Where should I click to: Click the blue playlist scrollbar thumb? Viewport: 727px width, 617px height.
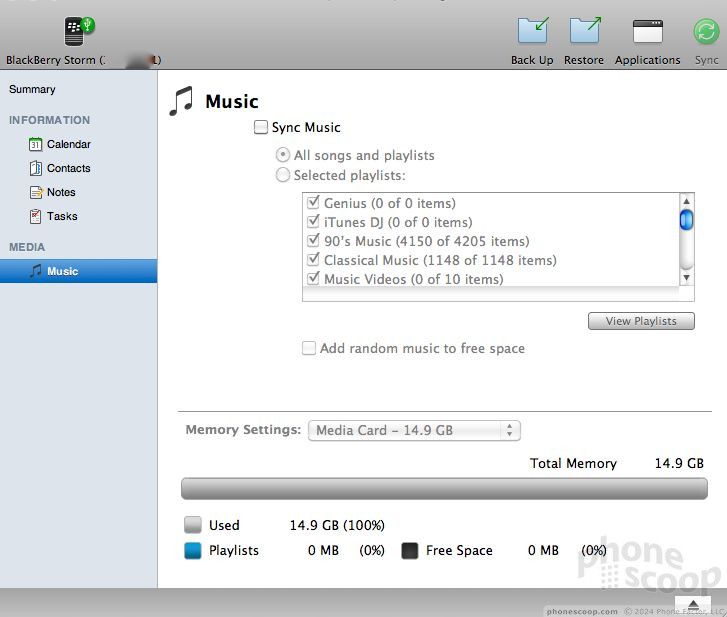pos(686,220)
